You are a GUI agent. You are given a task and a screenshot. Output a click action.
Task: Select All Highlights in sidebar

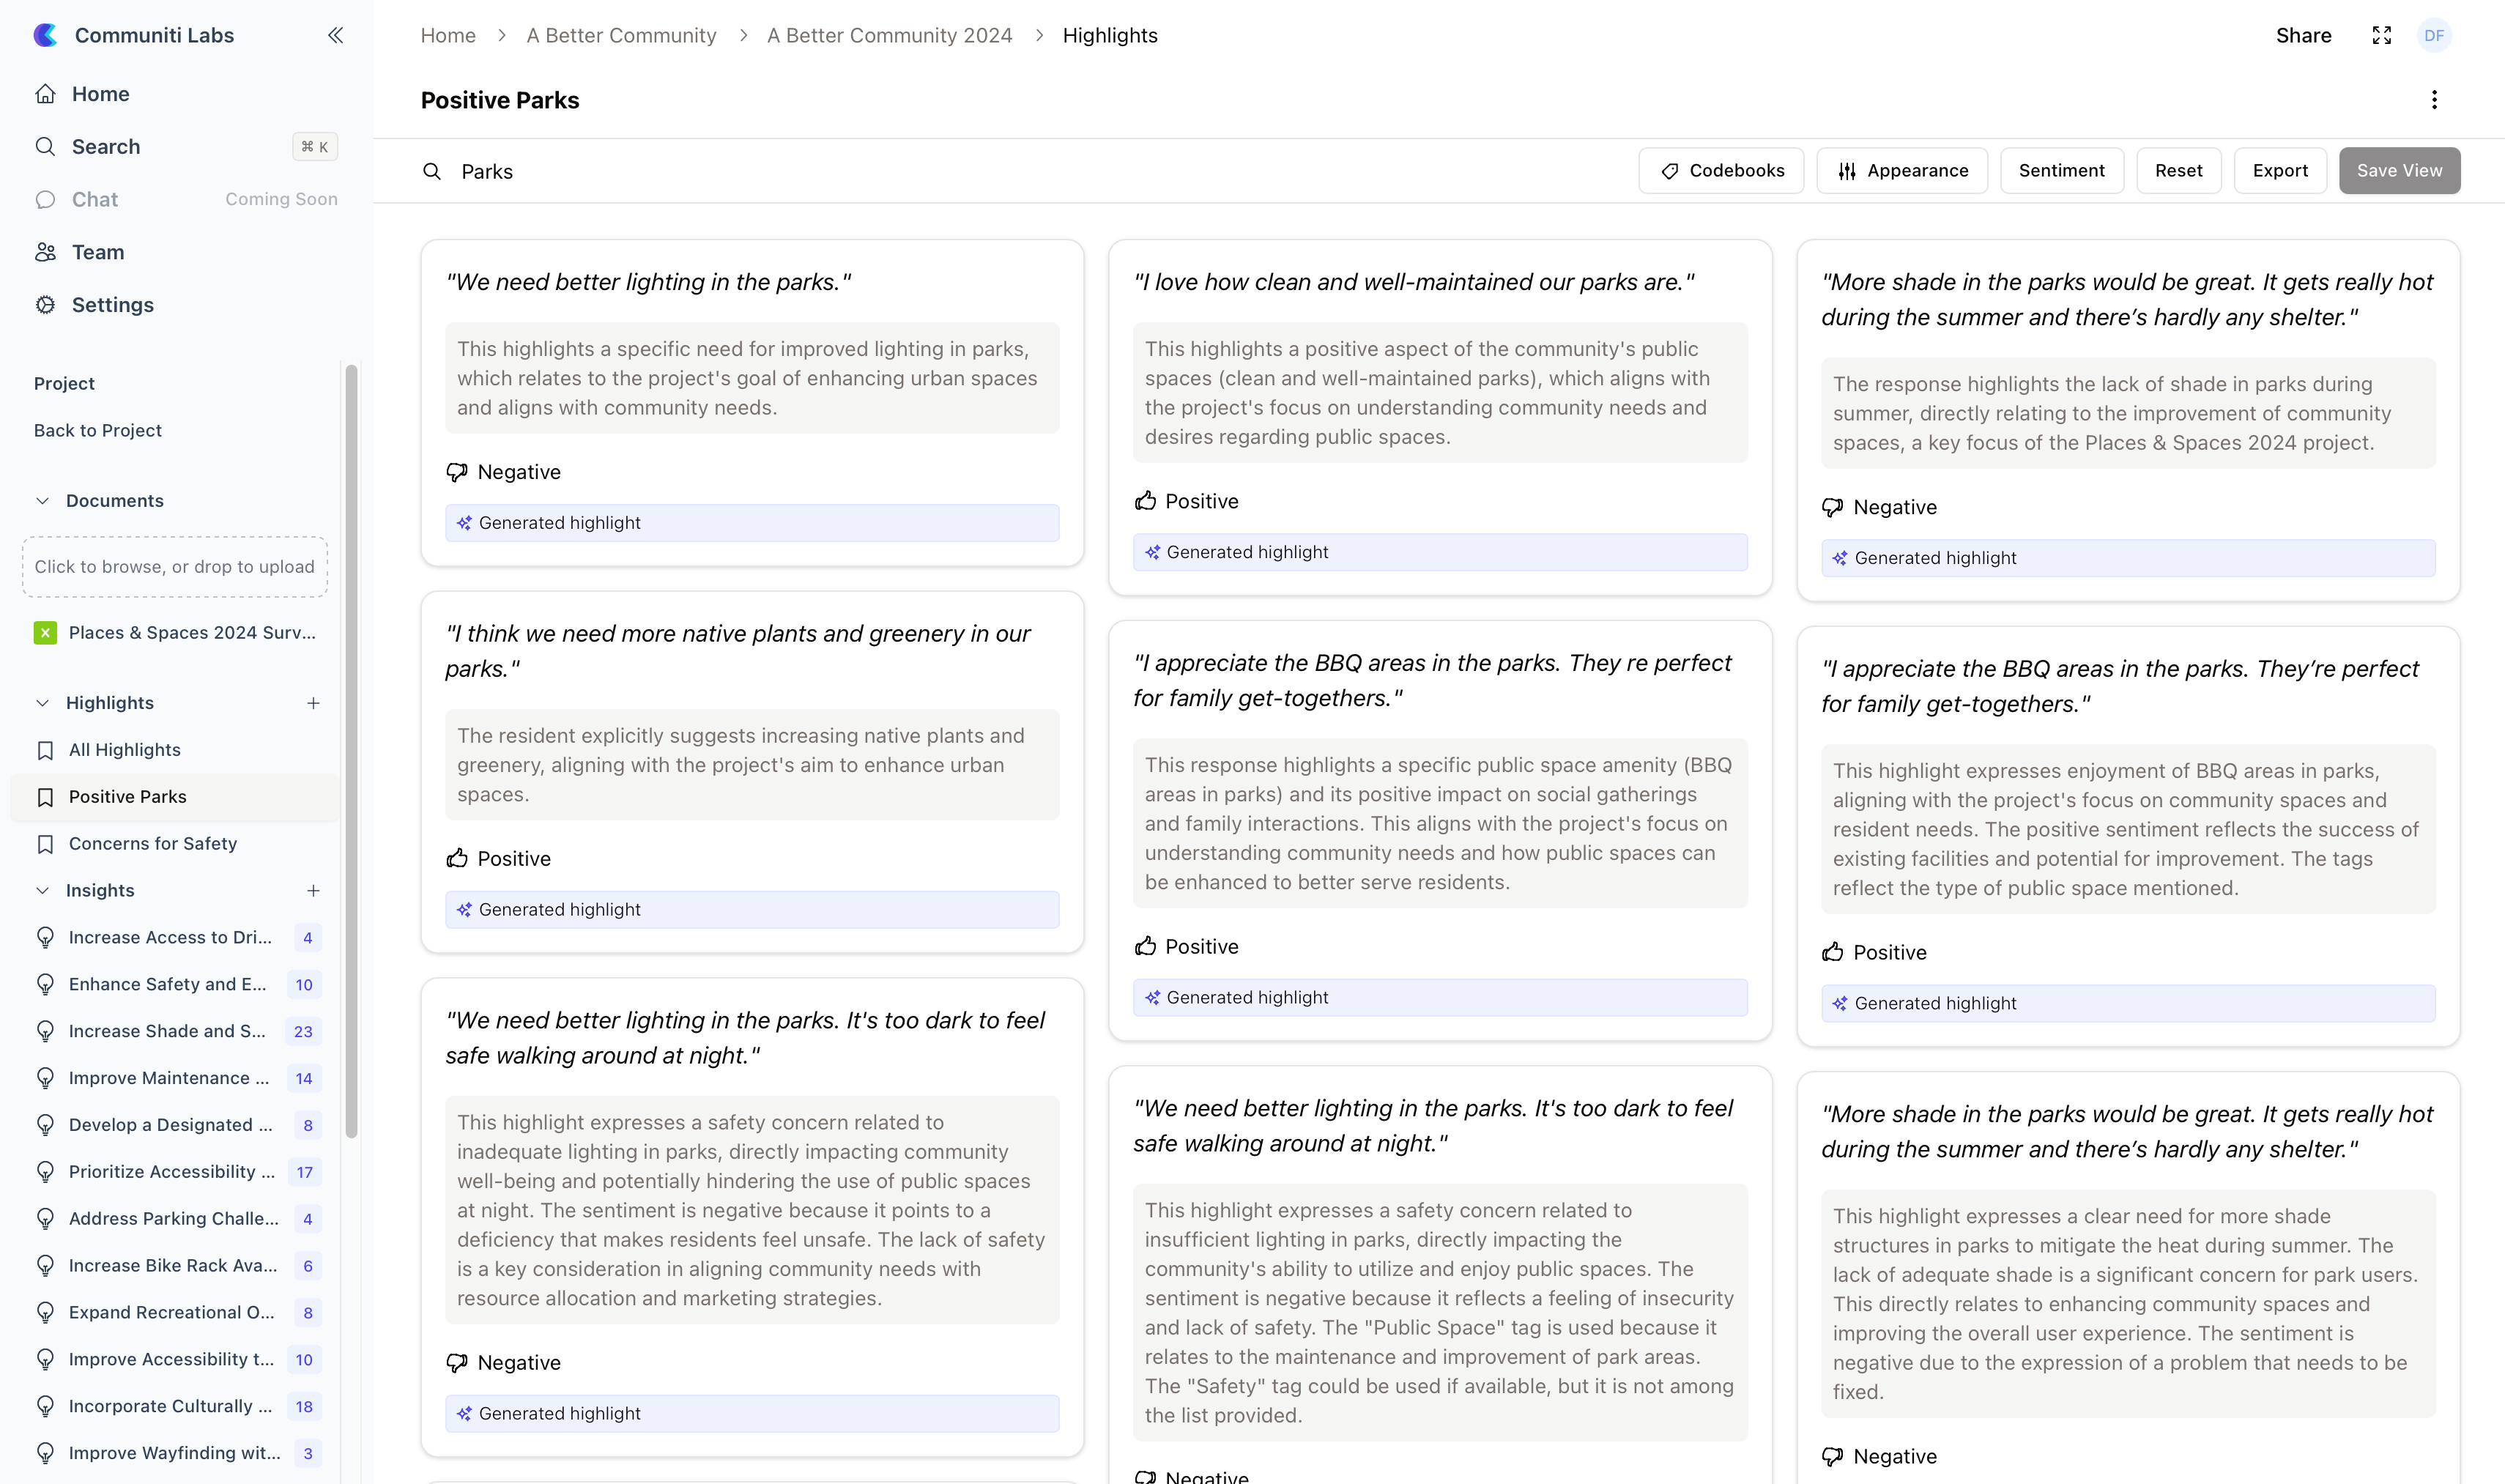(x=124, y=749)
